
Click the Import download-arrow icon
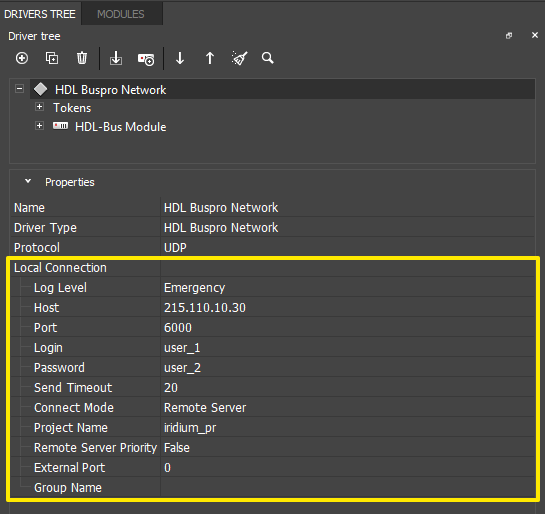coord(116,58)
